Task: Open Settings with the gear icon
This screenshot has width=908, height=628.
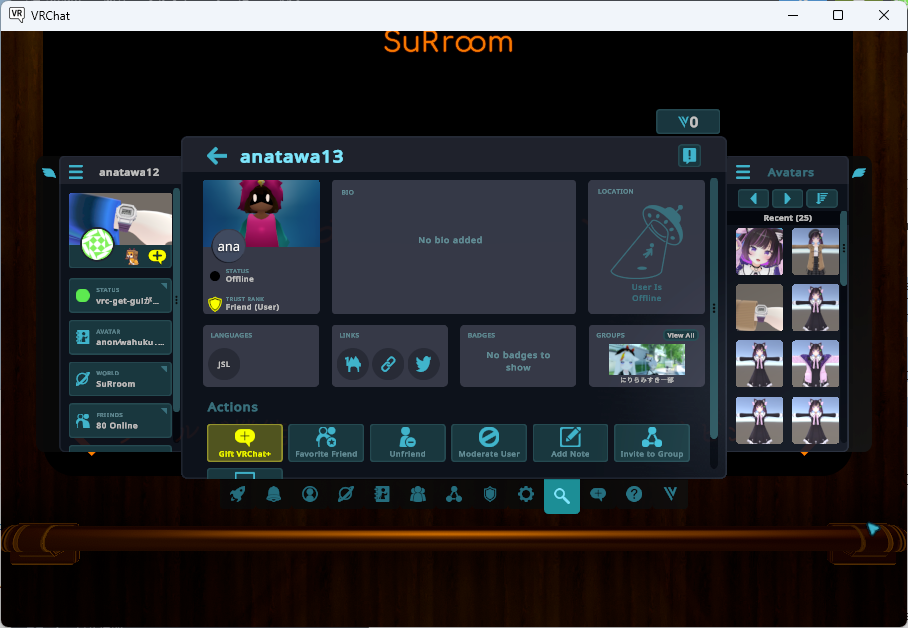Action: [526, 494]
